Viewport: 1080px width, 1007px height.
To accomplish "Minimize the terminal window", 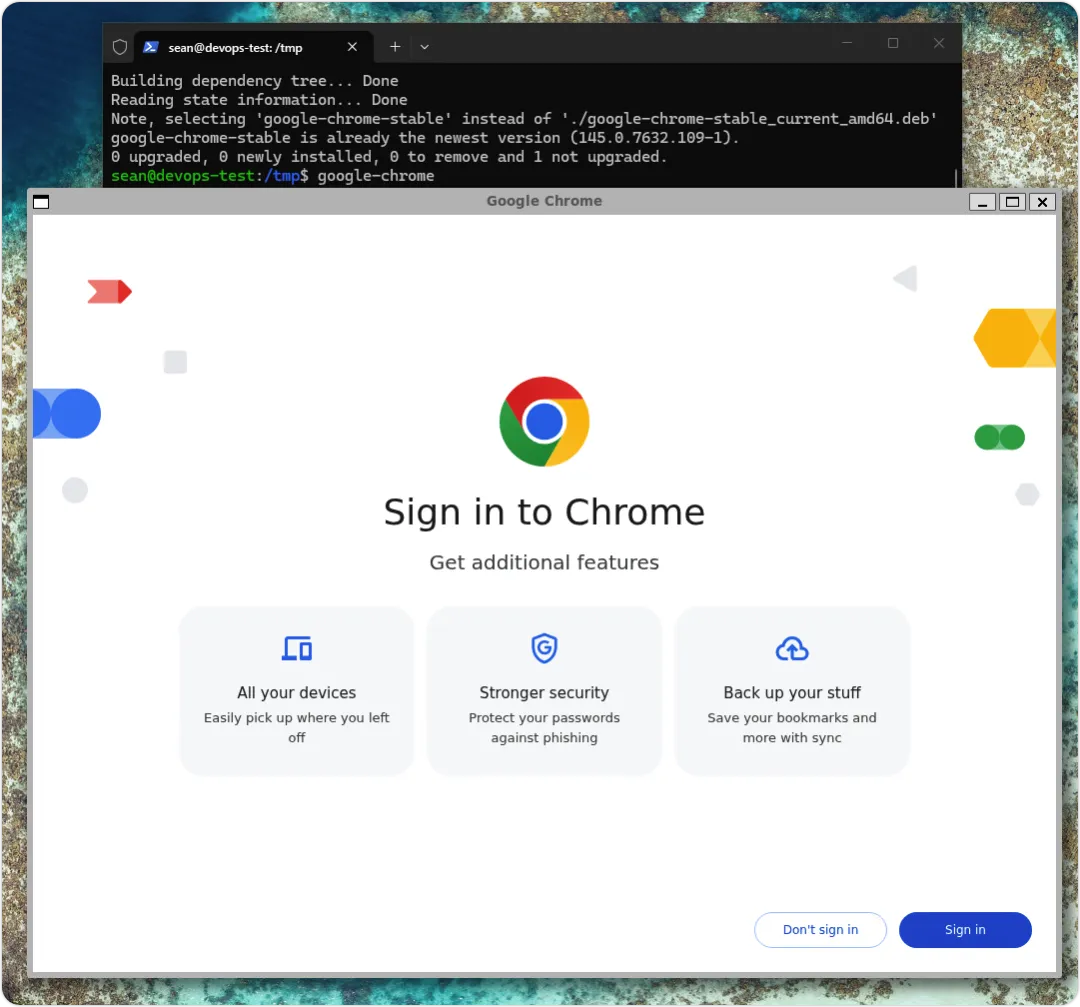I will pos(847,43).
